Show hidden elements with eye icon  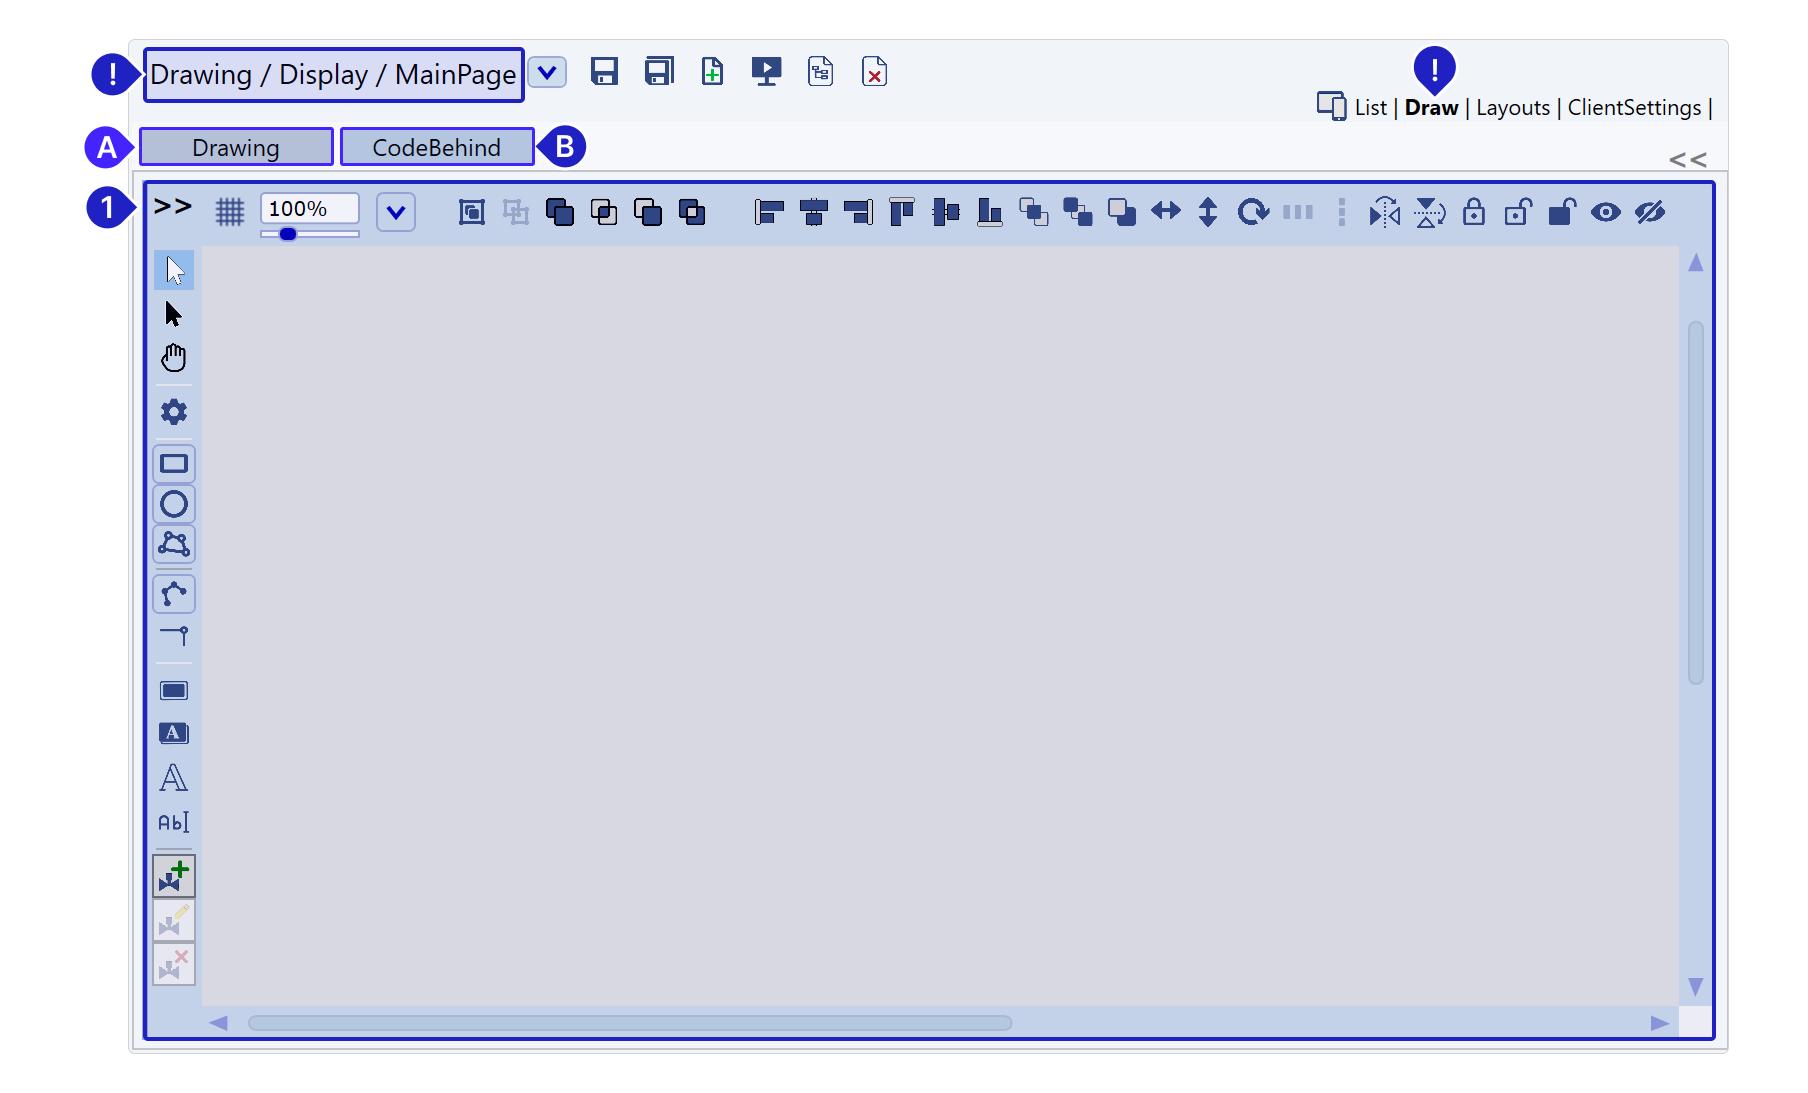[x=1606, y=212]
